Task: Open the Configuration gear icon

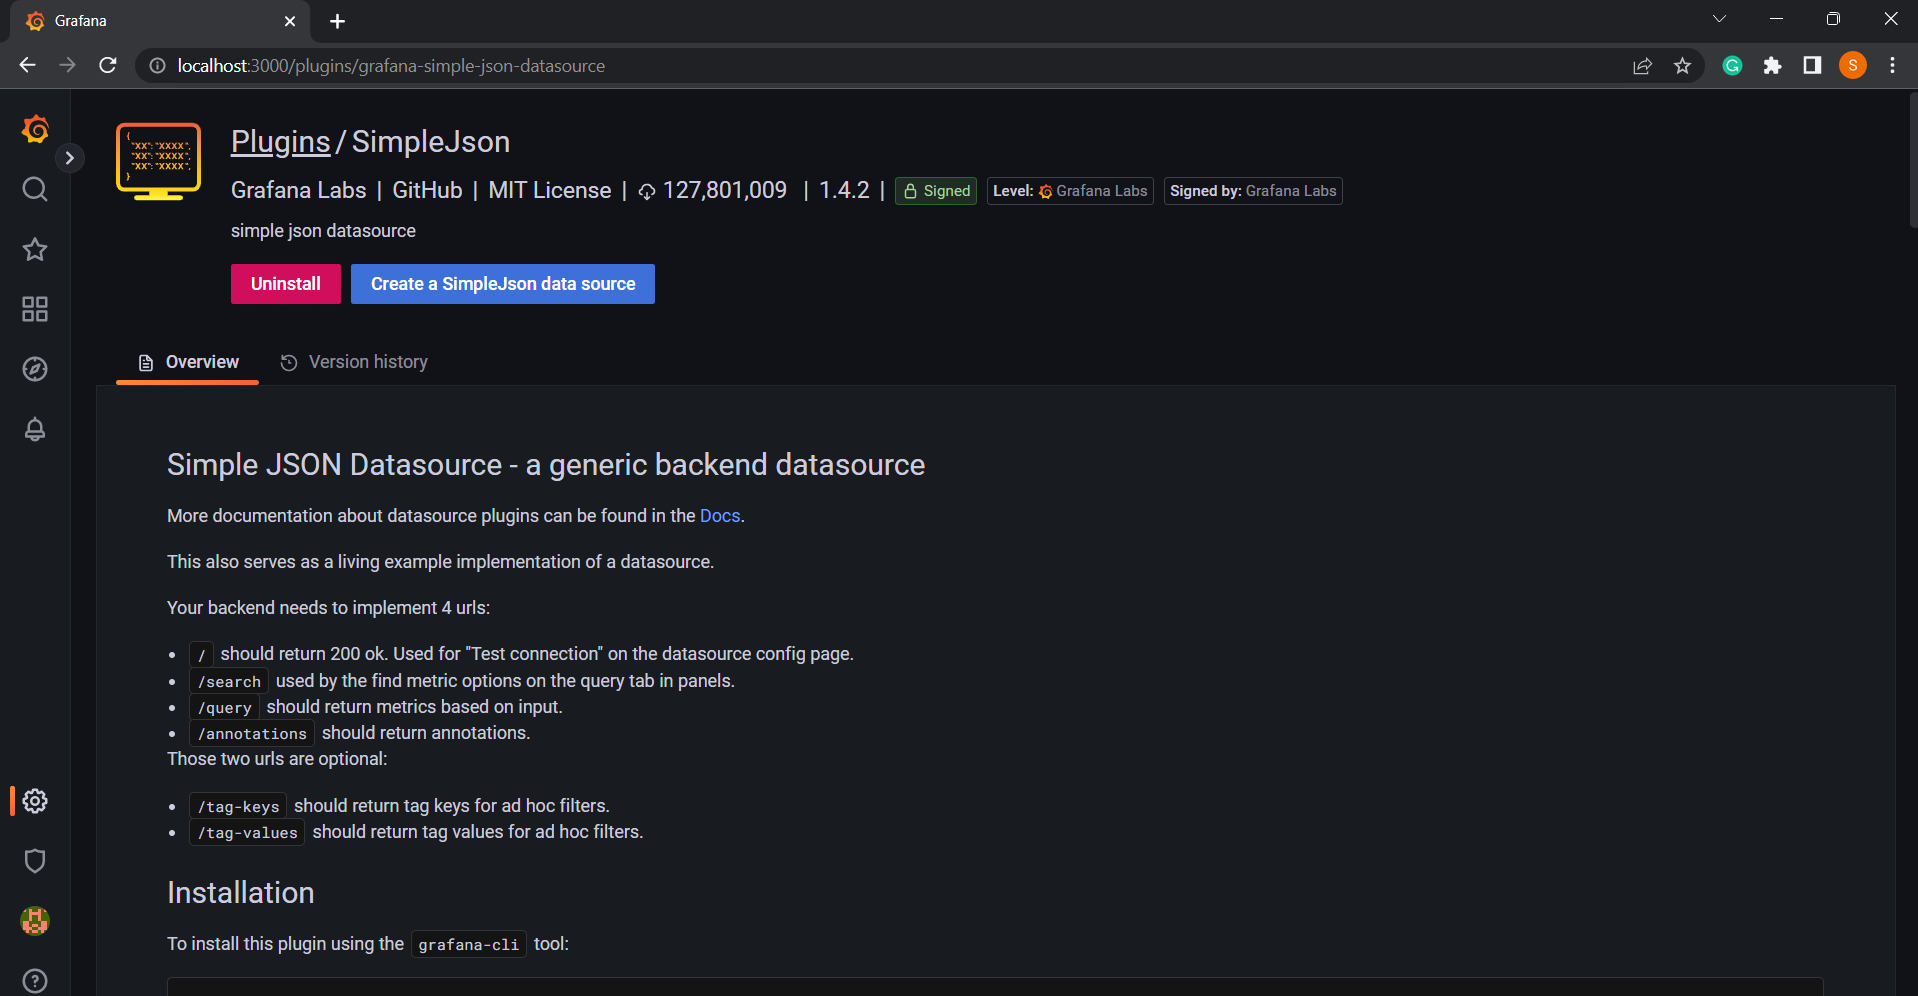Action: tap(35, 801)
